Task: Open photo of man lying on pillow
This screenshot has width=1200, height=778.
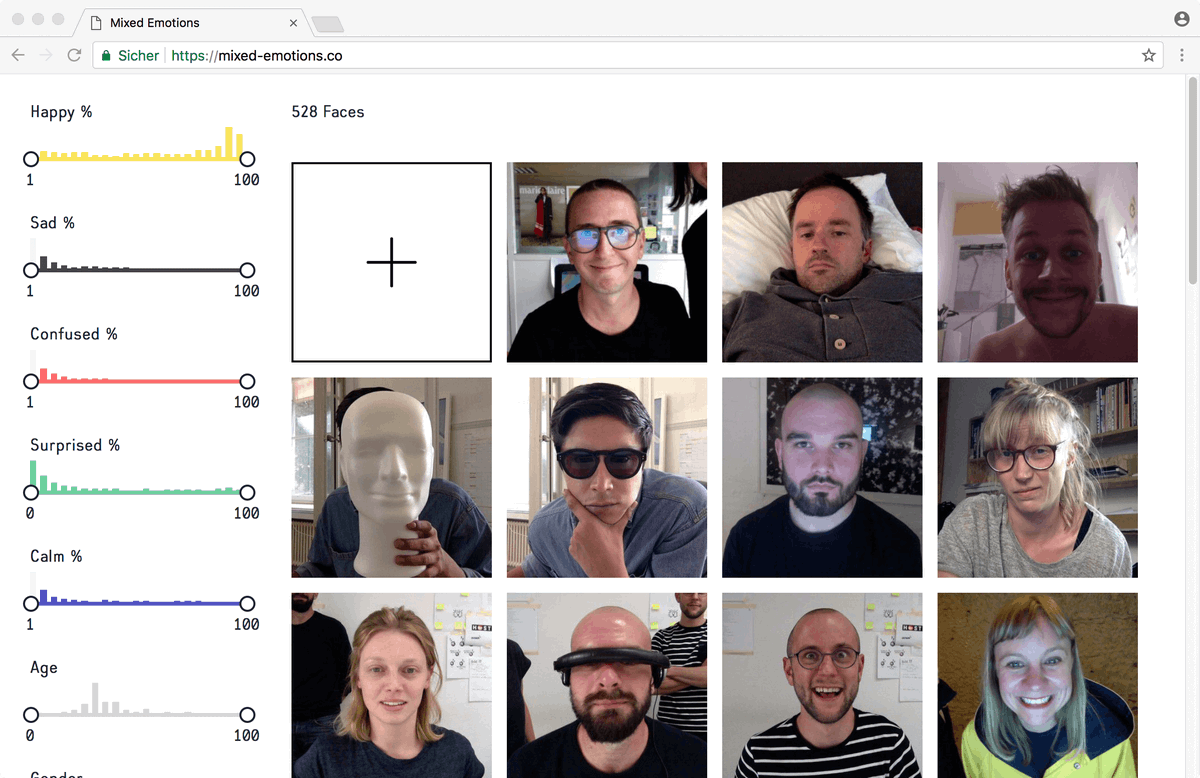Action: tap(822, 262)
